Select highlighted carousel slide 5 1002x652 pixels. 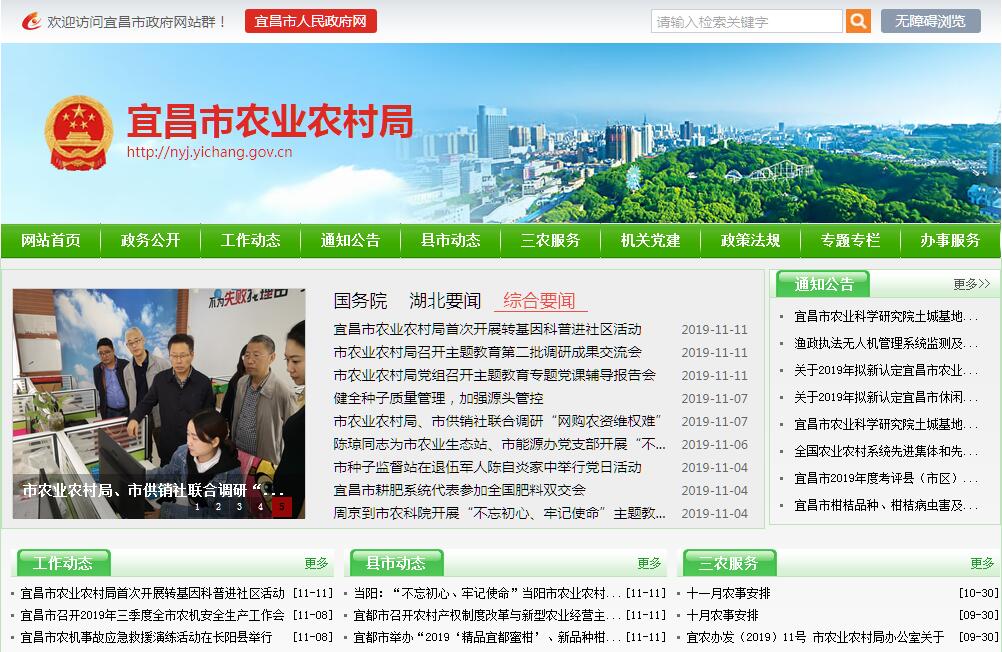282,507
